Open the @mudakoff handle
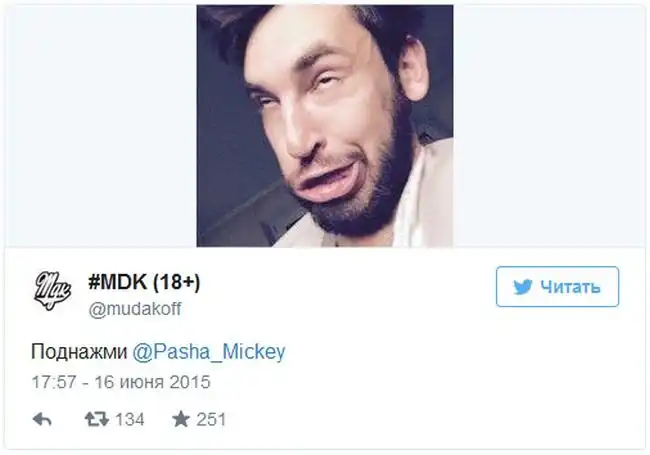650x455 pixels. [x=135, y=309]
